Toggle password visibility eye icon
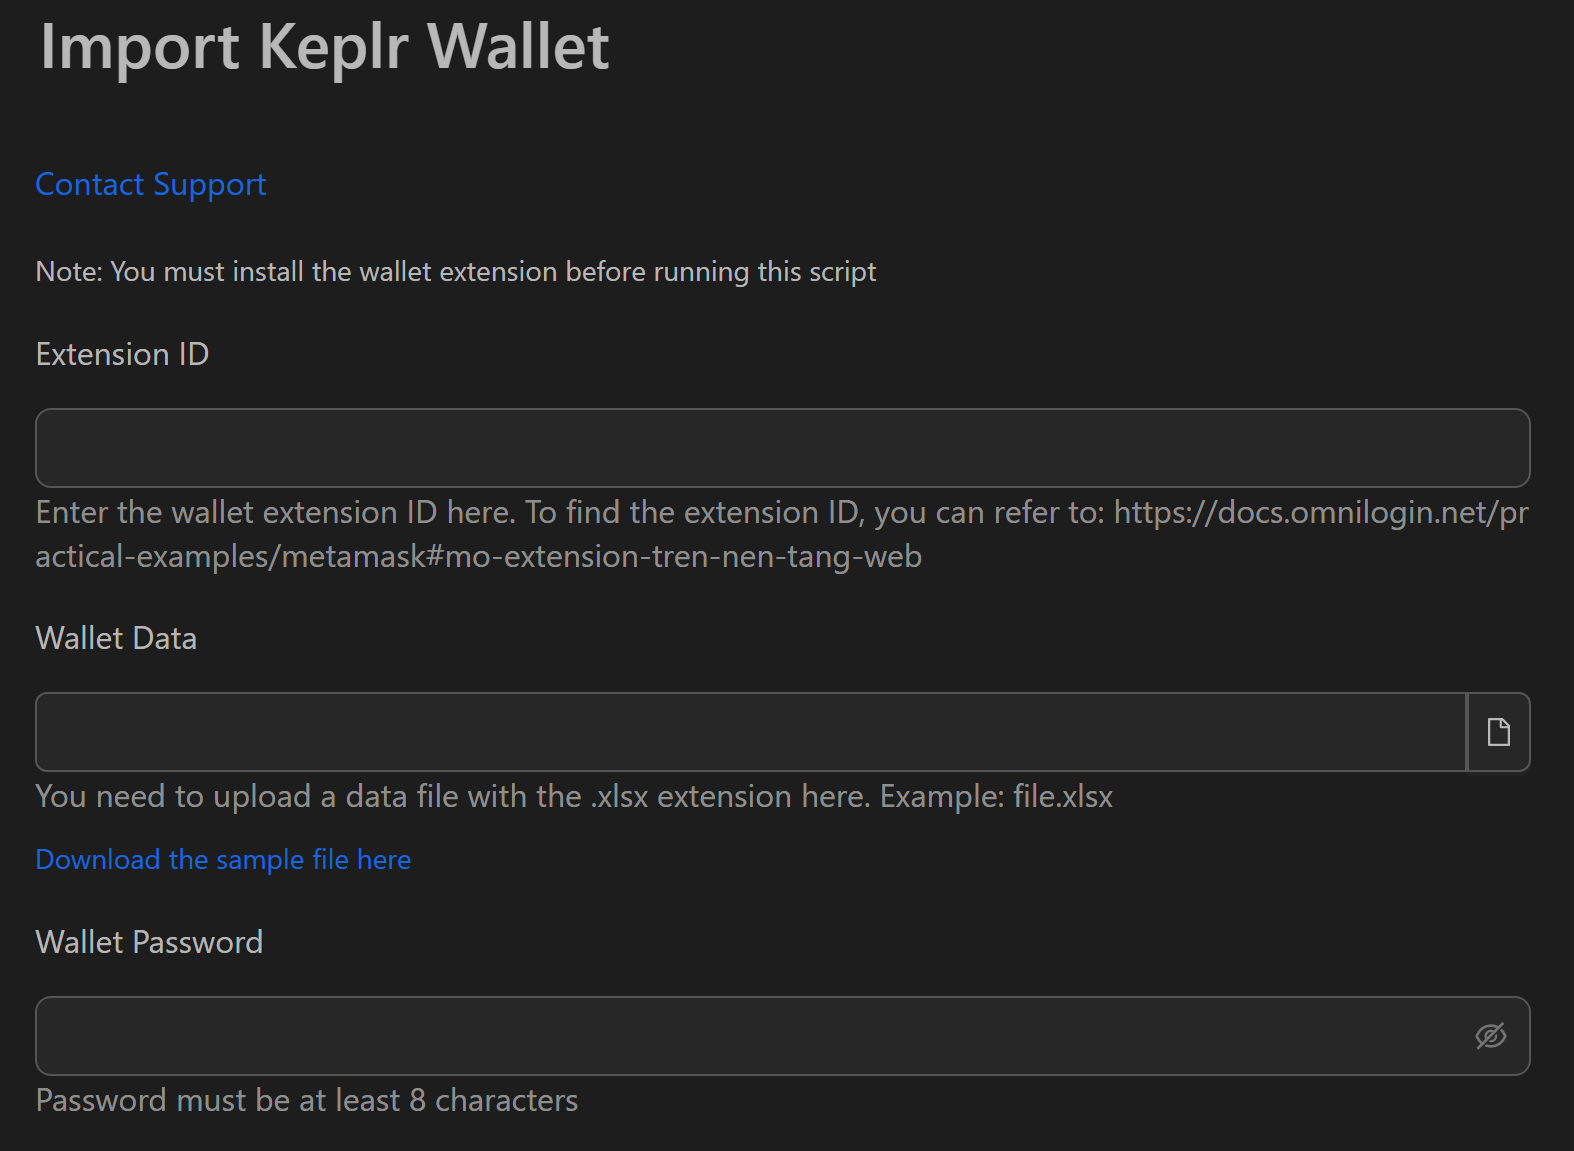The image size is (1574, 1151). click(1490, 1036)
